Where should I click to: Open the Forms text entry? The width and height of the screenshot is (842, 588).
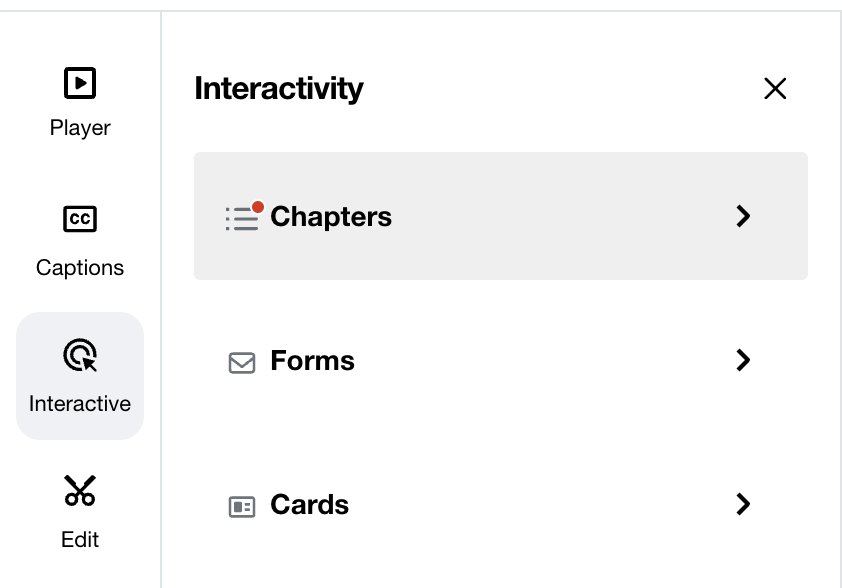pos(312,361)
